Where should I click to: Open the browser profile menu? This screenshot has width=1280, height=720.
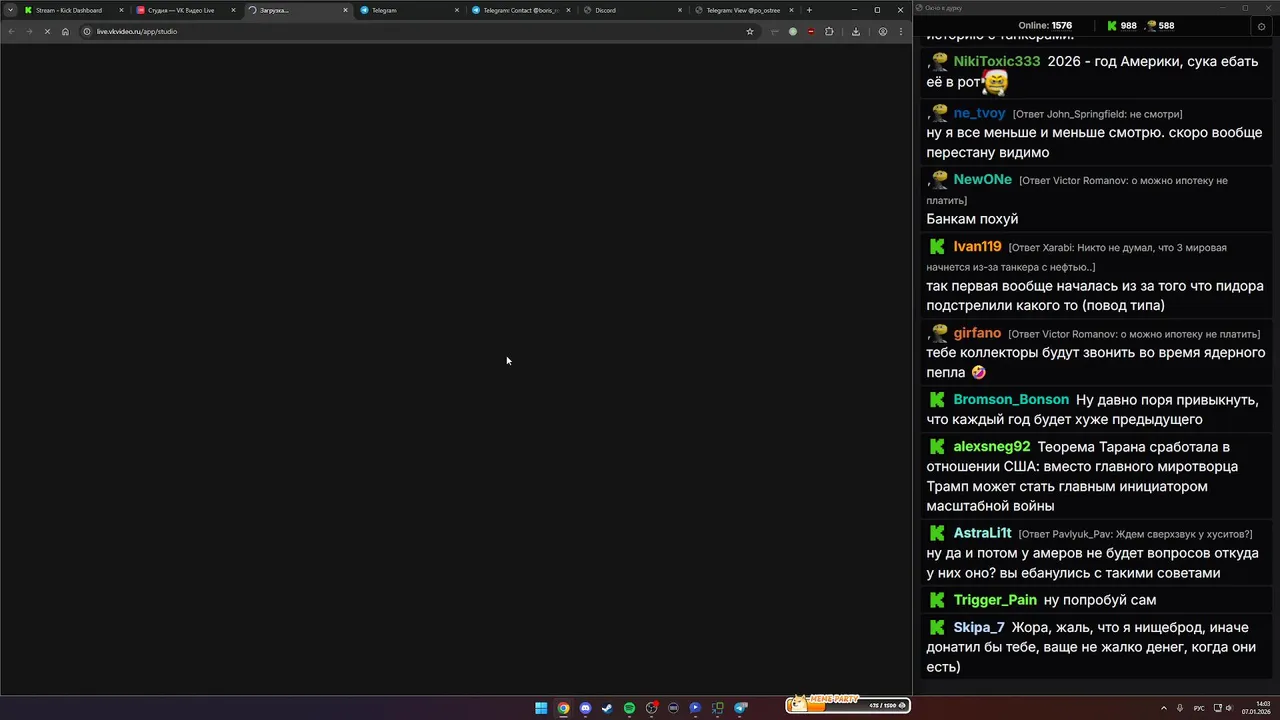[882, 31]
